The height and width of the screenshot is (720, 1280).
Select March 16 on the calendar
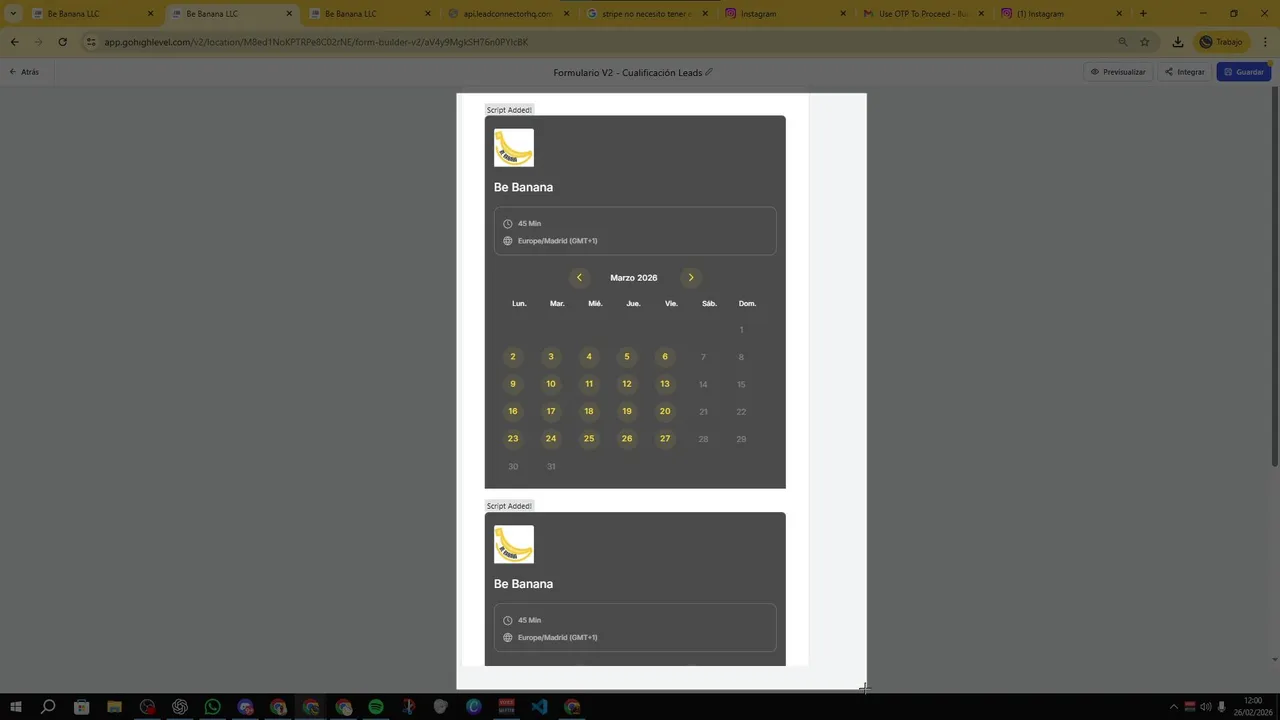coord(513,411)
